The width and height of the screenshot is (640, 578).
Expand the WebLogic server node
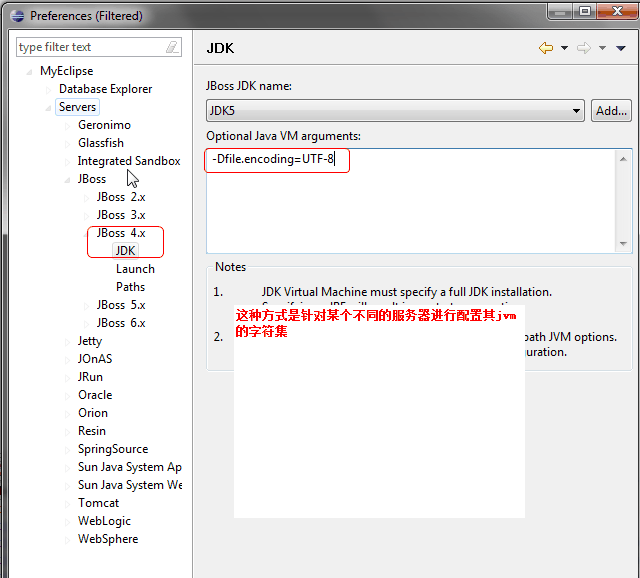(67, 522)
